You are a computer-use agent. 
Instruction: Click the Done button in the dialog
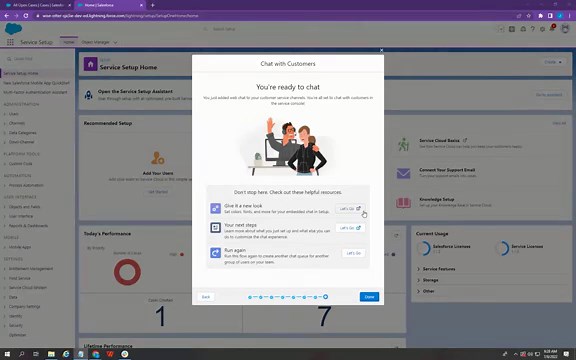[369, 297]
